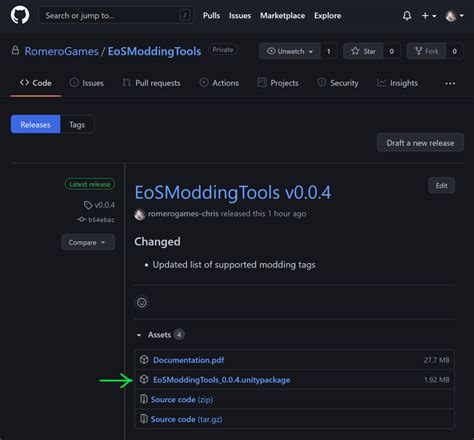The image size is (474, 440).
Task: Click the Edit release button
Action: pyautogui.click(x=441, y=185)
